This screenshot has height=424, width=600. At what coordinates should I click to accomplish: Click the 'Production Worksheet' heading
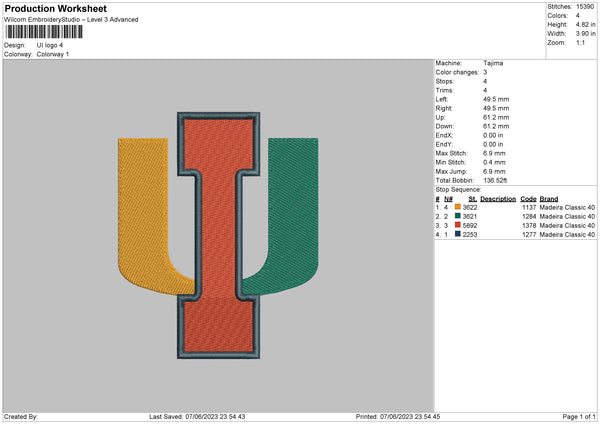click(x=55, y=8)
